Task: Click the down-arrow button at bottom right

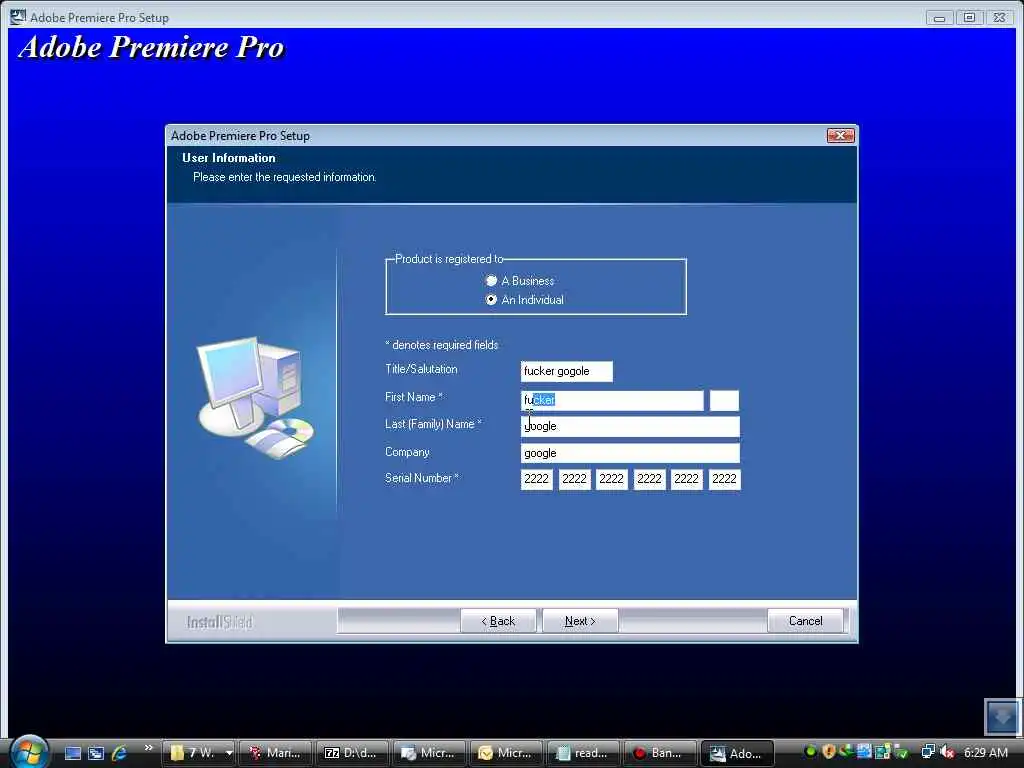Action: pyautogui.click(x=1002, y=716)
